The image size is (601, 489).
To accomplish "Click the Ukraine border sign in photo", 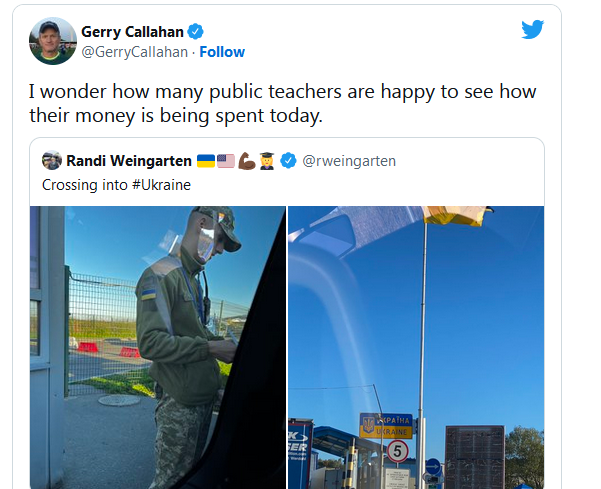I will tap(386, 426).
